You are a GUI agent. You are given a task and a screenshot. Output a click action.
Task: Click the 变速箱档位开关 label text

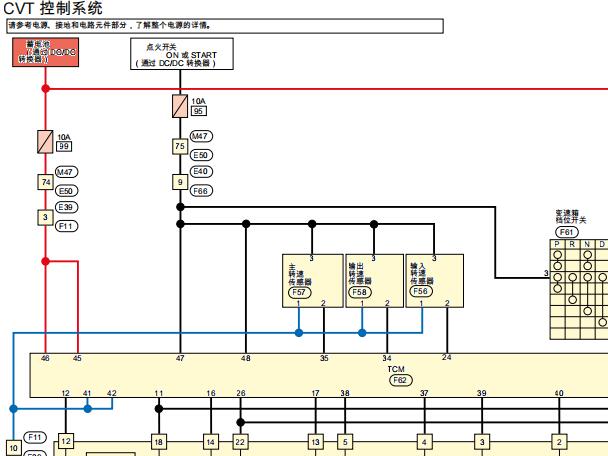point(570,217)
